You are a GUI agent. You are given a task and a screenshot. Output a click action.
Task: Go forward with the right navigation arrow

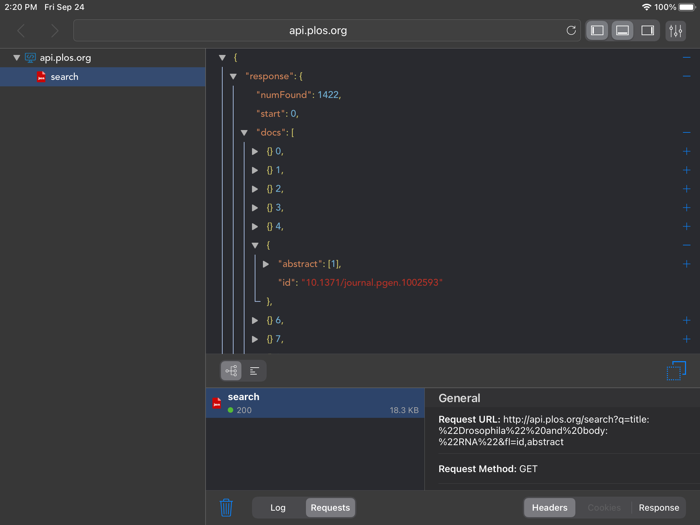pyautogui.click(x=54, y=31)
